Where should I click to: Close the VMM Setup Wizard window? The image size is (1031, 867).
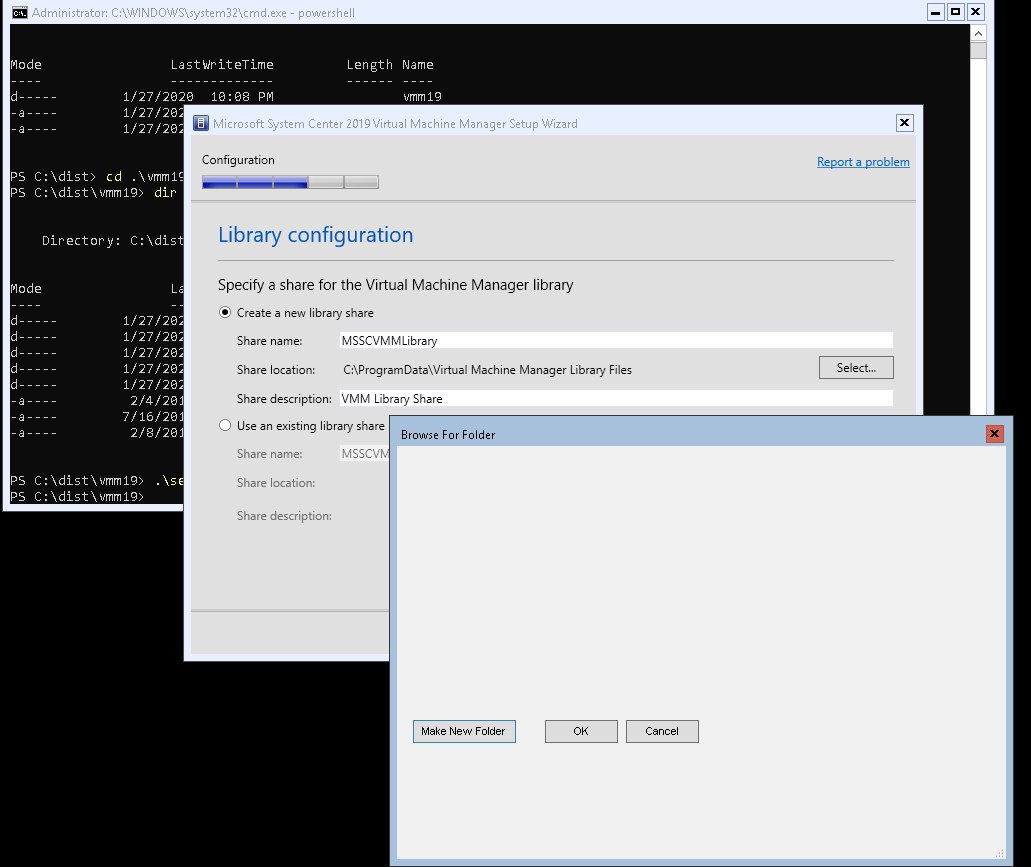click(x=905, y=123)
